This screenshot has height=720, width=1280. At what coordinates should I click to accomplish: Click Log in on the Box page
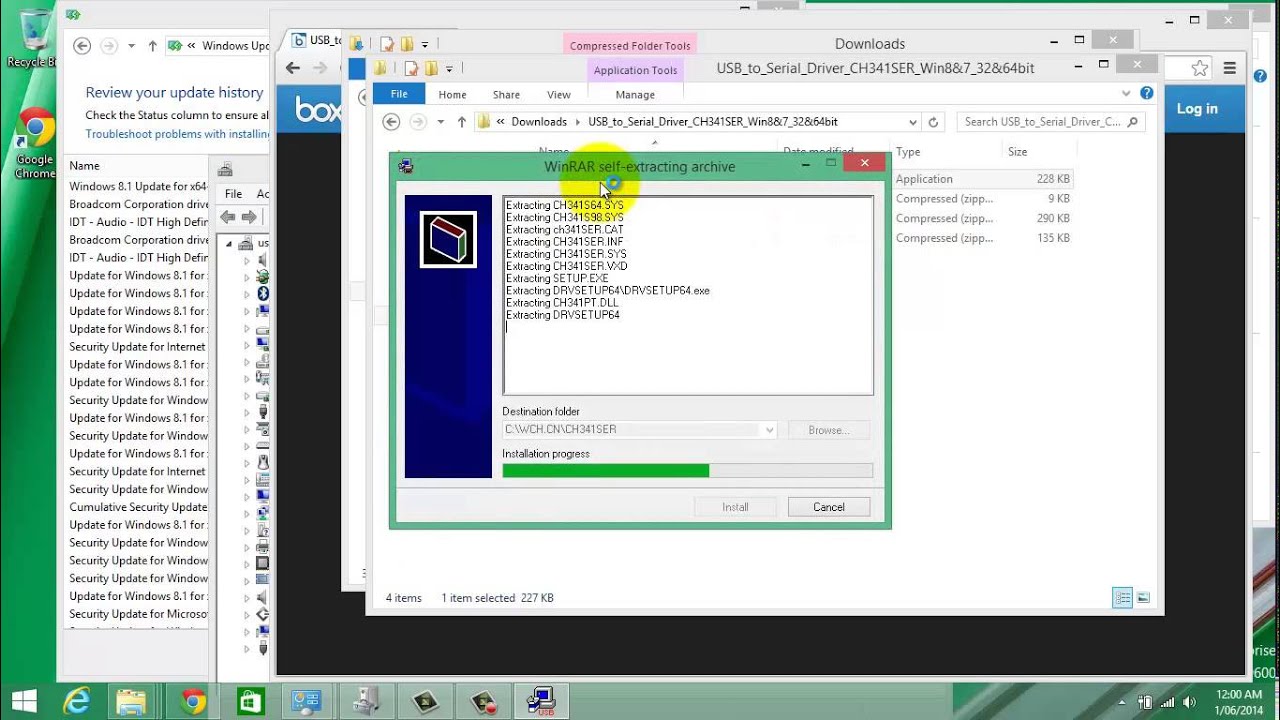(1197, 109)
